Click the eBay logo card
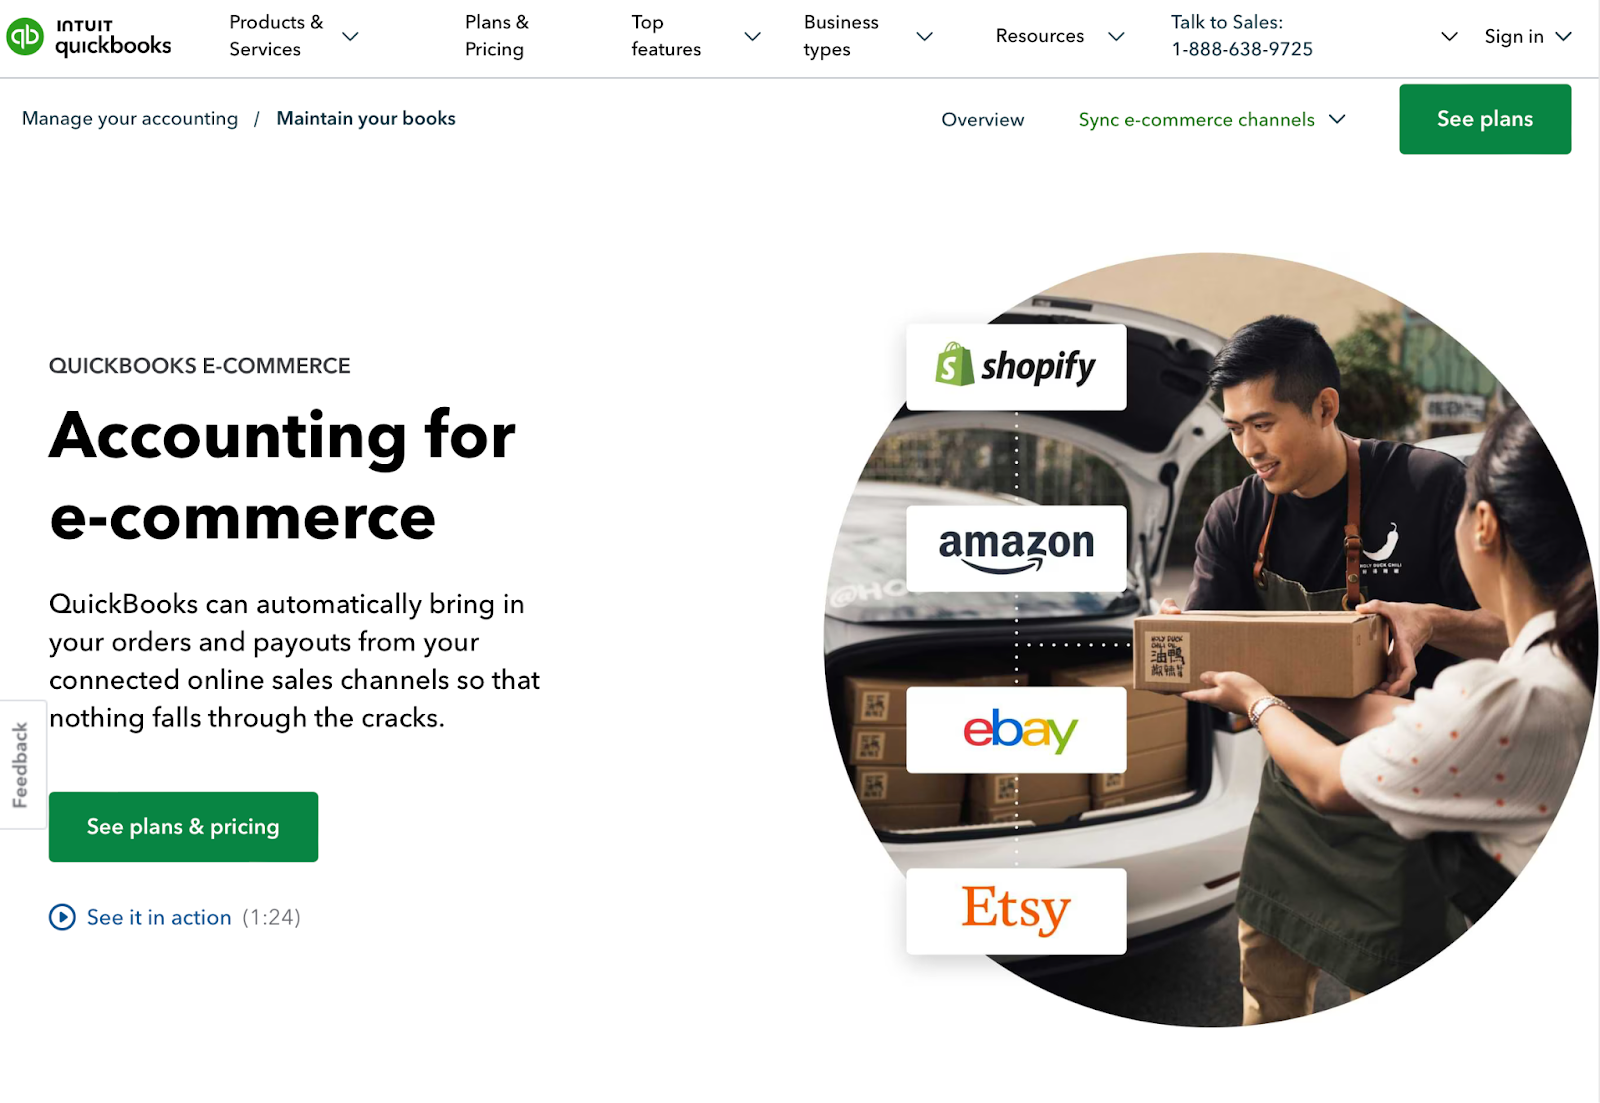This screenshot has width=1600, height=1103. [x=1016, y=730]
